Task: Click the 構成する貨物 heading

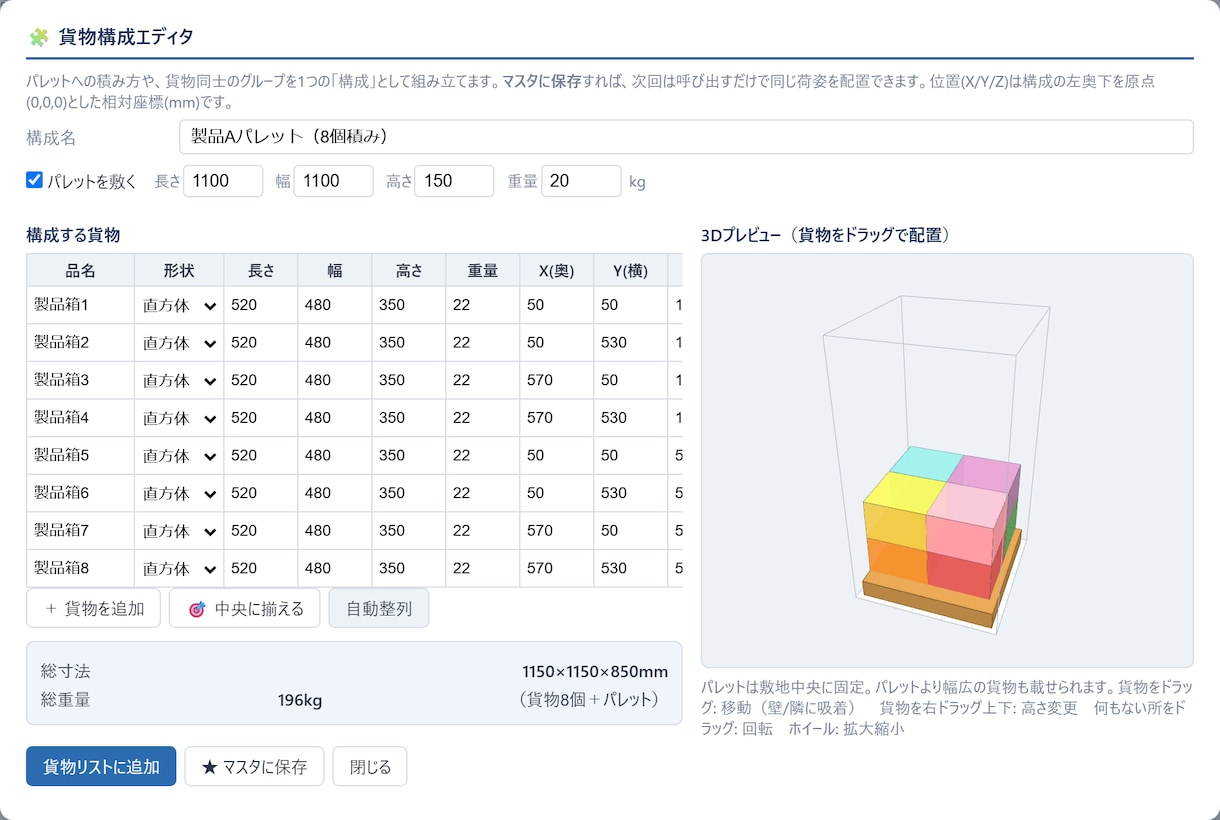Action: 73,235
